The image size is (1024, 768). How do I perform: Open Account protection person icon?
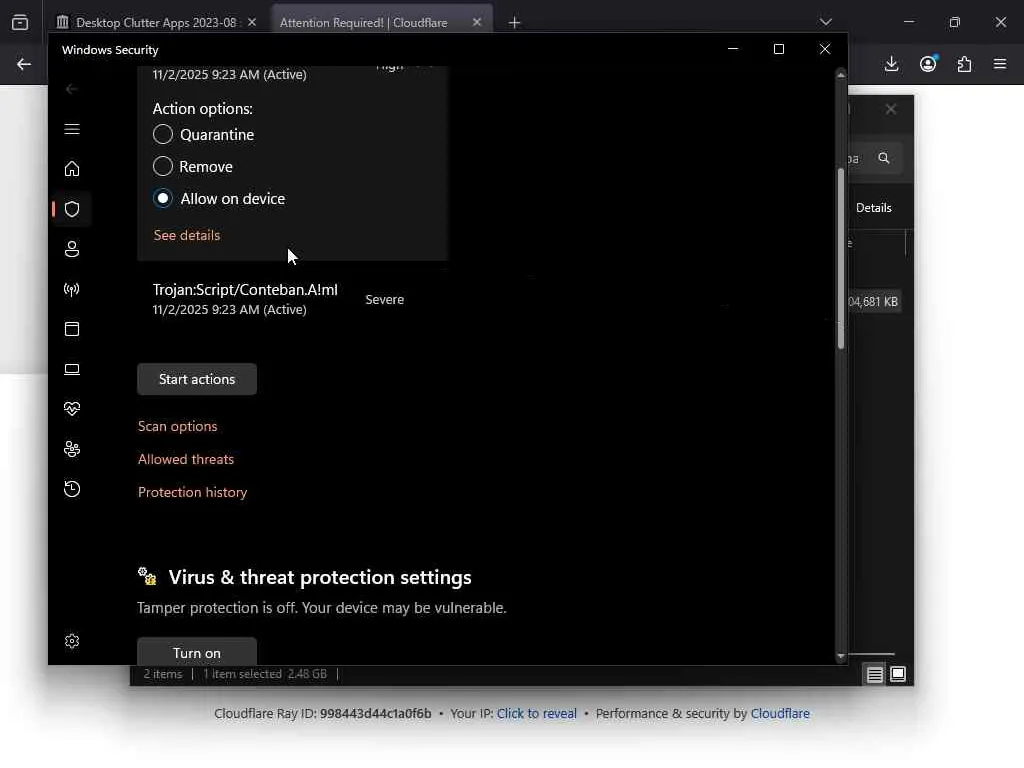coord(72,249)
